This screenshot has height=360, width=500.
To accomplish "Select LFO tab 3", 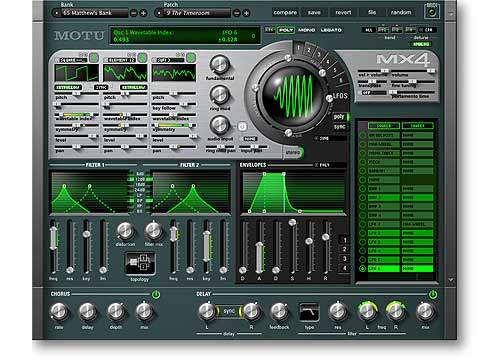I will pyautogui.click(x=319, y=55).
